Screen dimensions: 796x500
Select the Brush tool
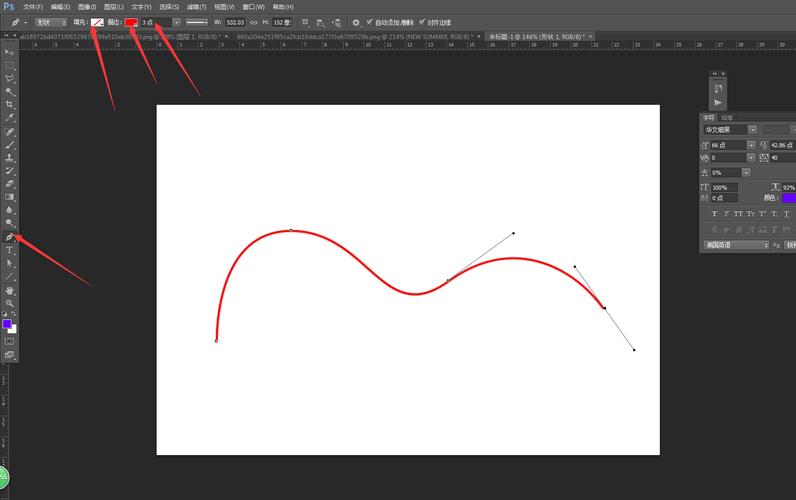click(9, 145)
